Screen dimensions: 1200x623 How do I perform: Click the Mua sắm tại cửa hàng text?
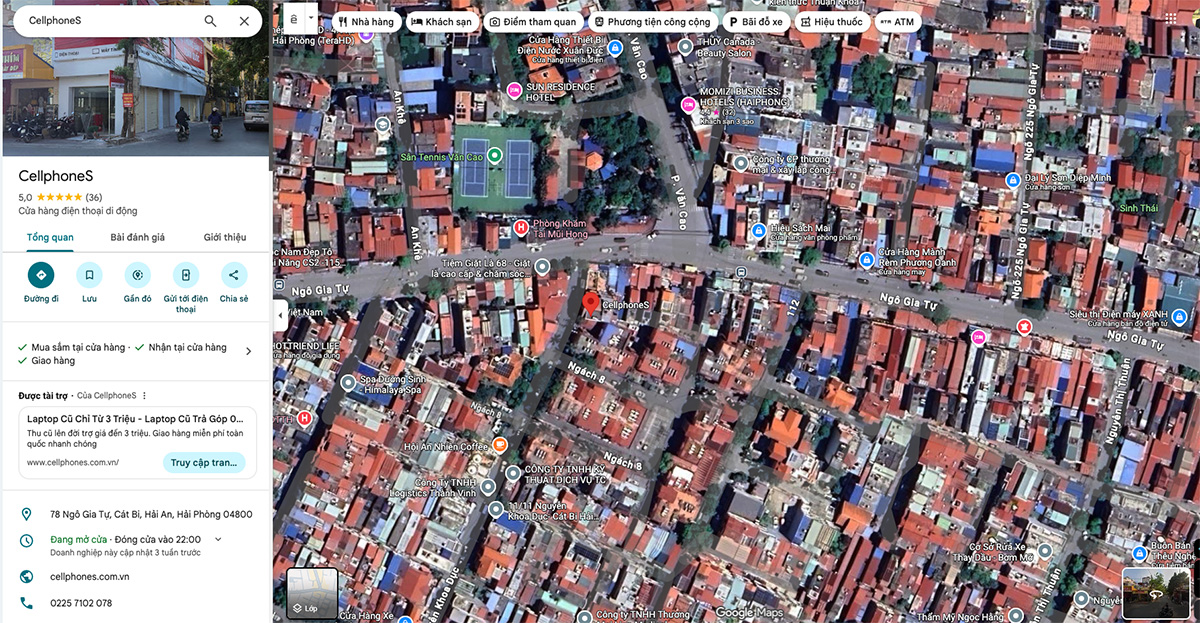79,347
